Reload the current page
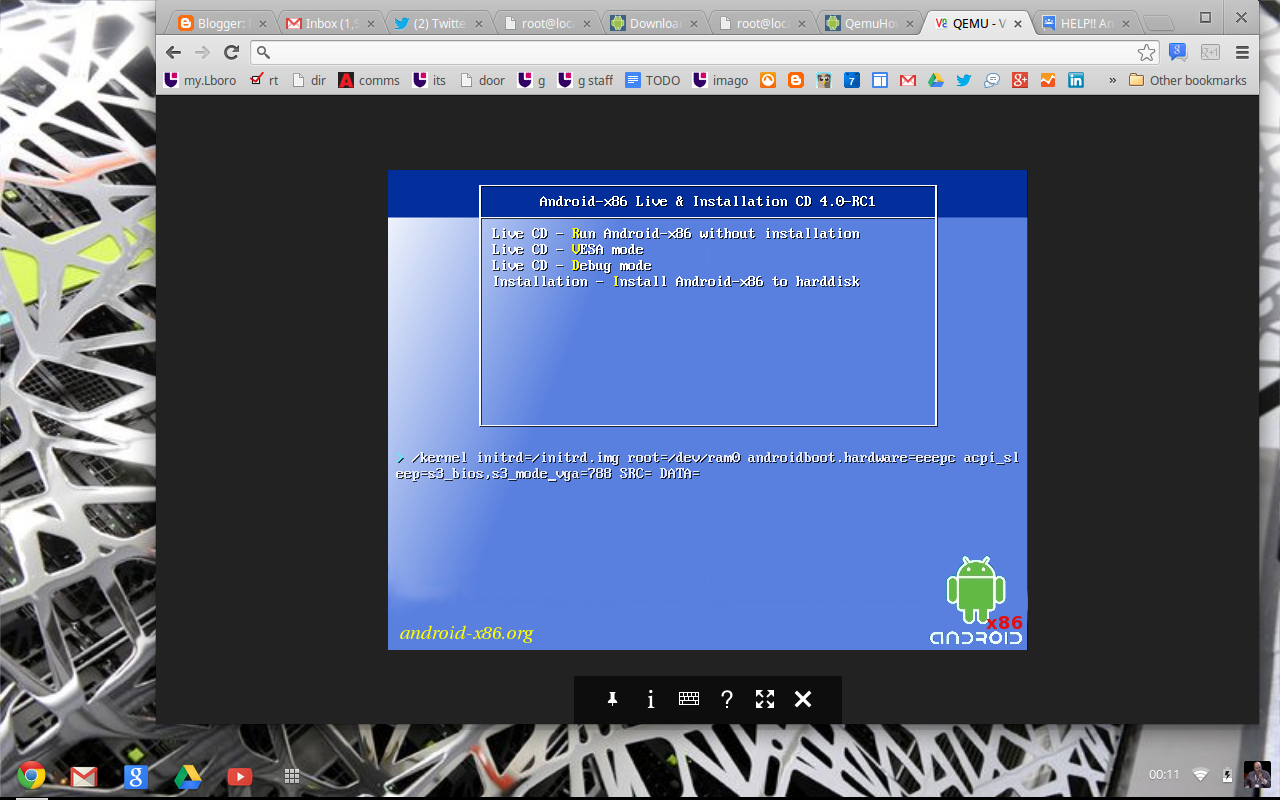The height and width of the screenshot is (800, 1280). coord(231,52)
